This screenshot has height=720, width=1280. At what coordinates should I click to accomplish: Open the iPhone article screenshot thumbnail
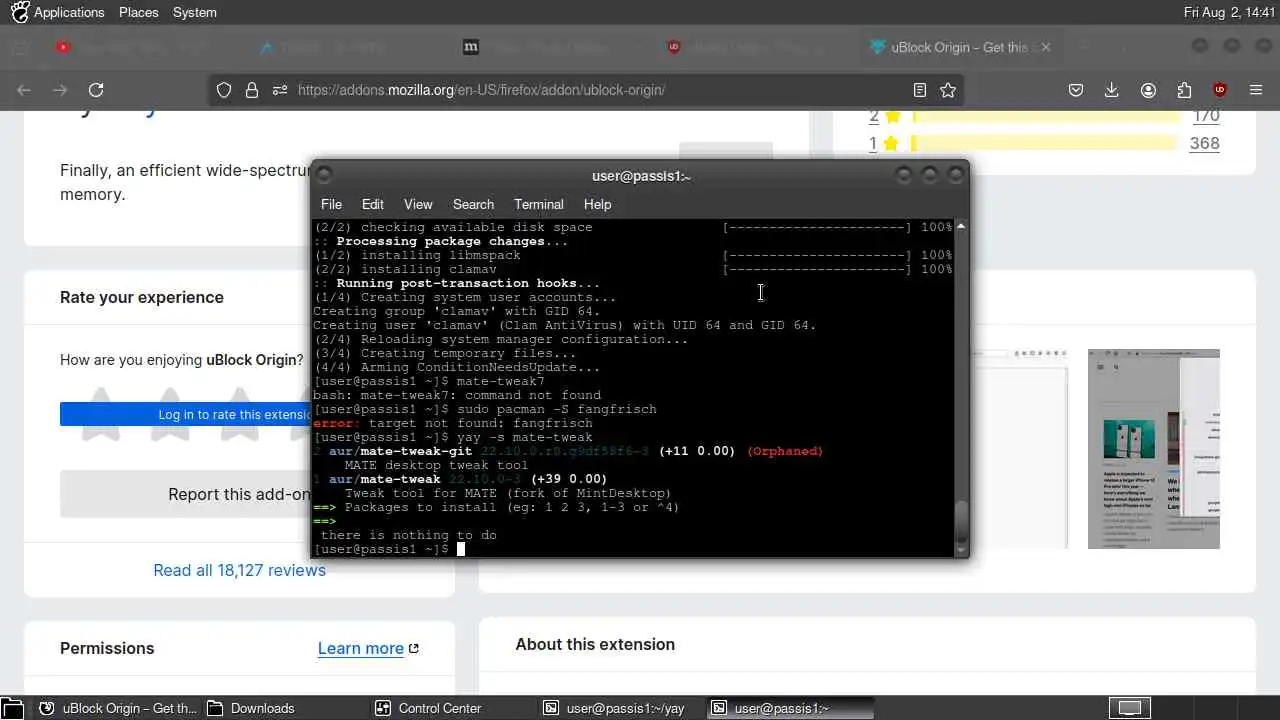coord(1153,448)
